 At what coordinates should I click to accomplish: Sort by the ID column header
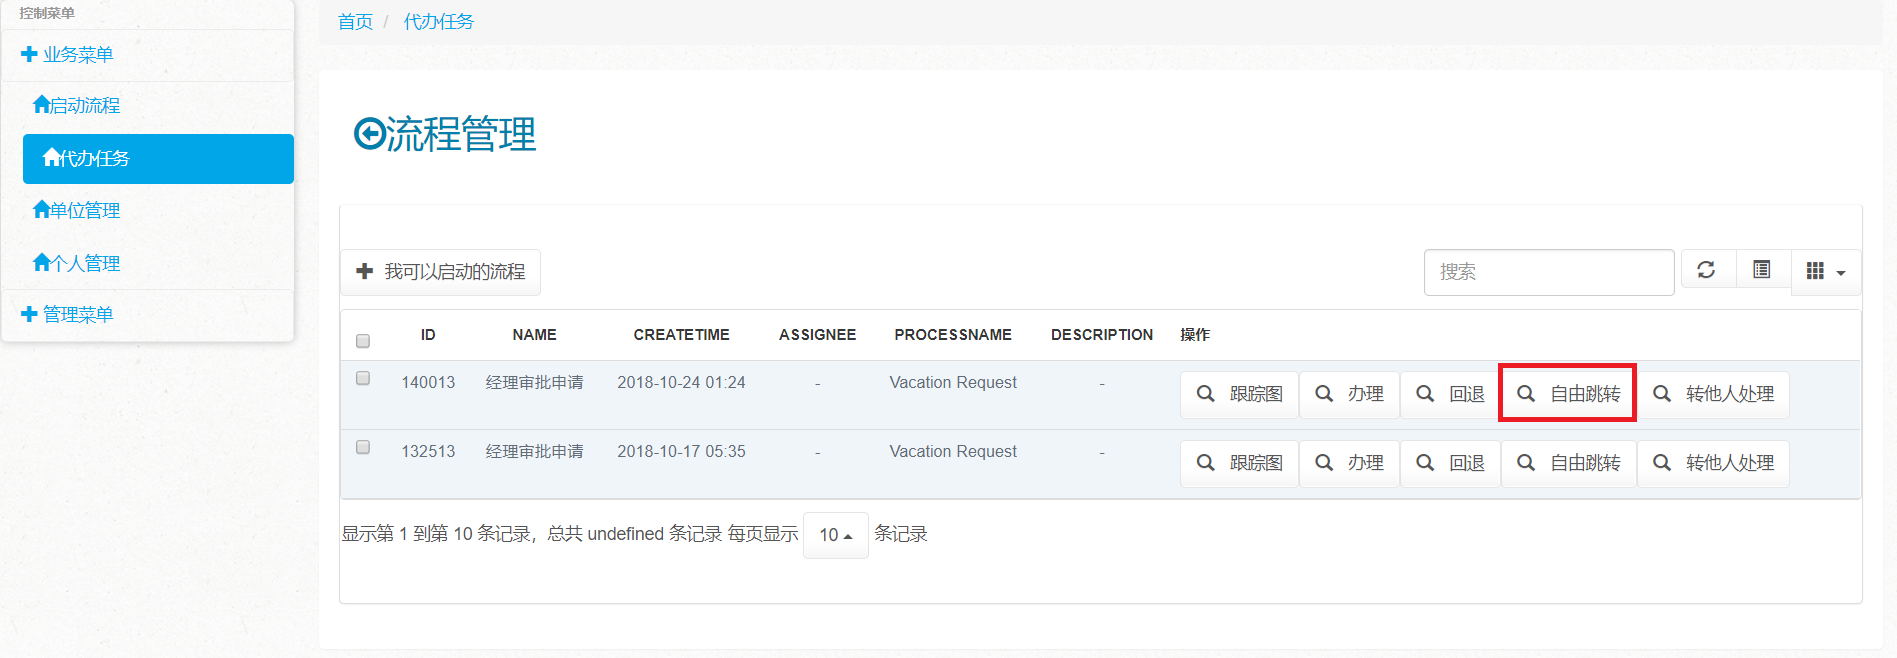(428, 335)
